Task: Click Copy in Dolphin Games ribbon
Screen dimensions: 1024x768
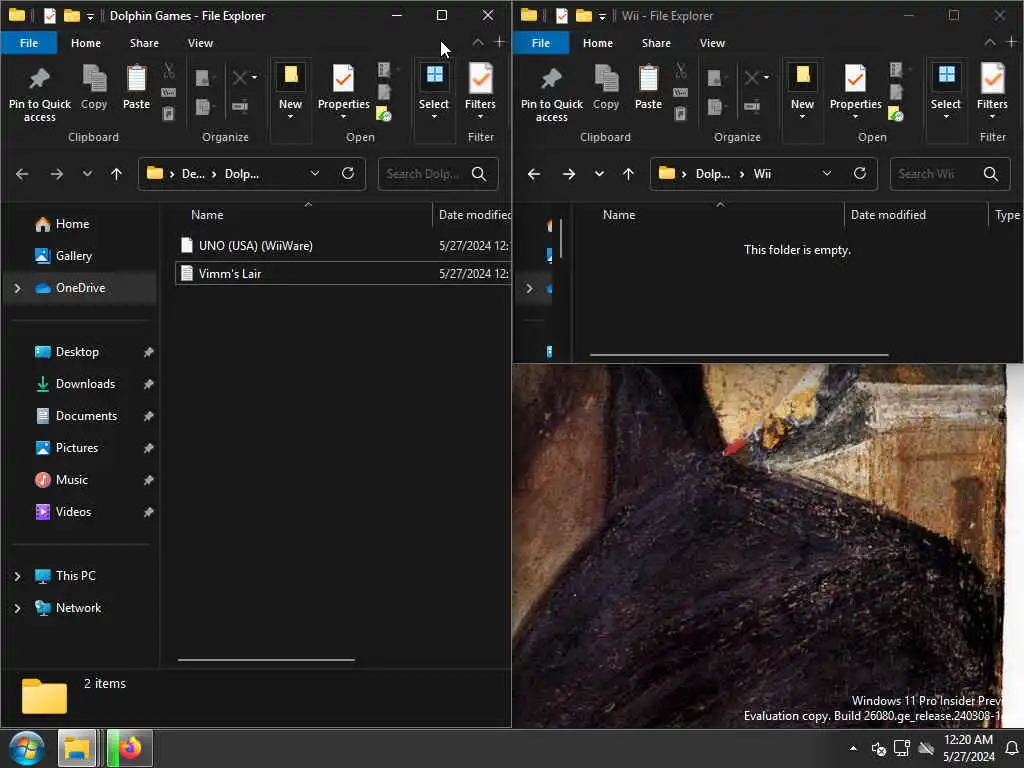Action: (94, 88)
